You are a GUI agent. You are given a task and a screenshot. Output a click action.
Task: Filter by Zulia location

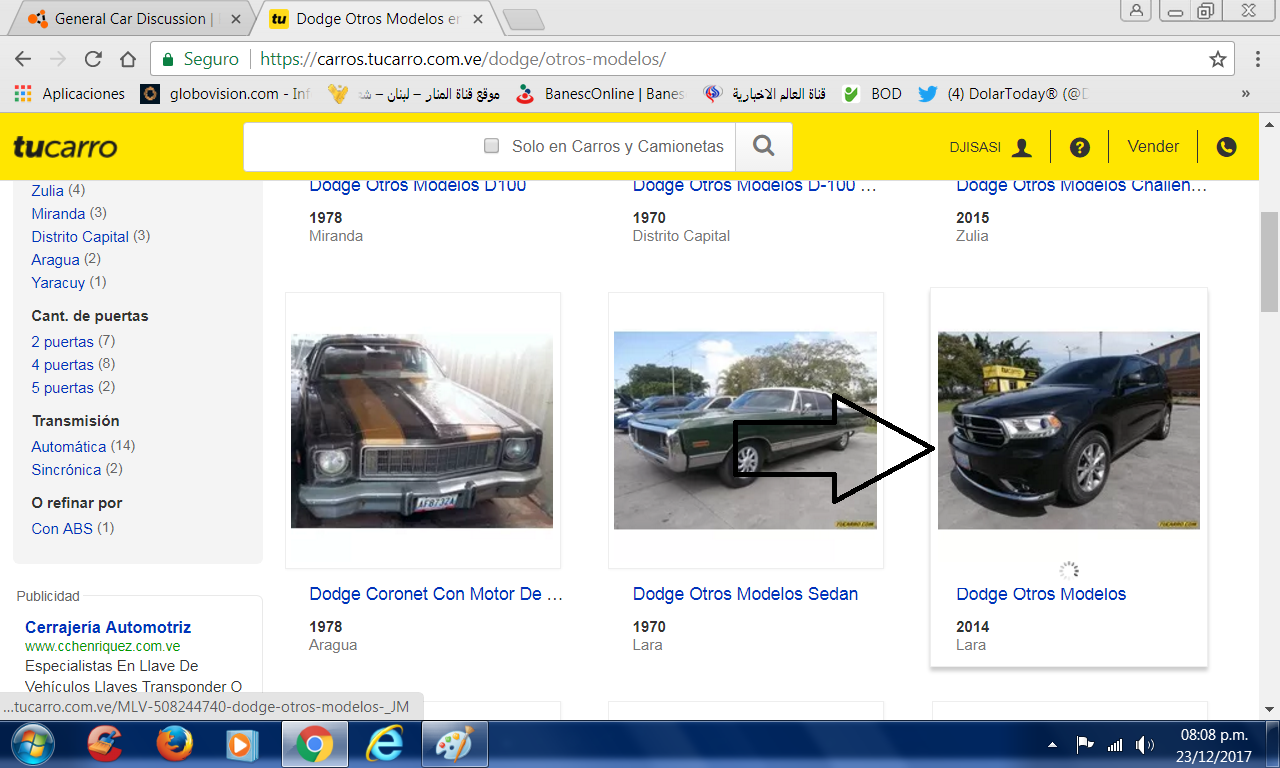47,190
